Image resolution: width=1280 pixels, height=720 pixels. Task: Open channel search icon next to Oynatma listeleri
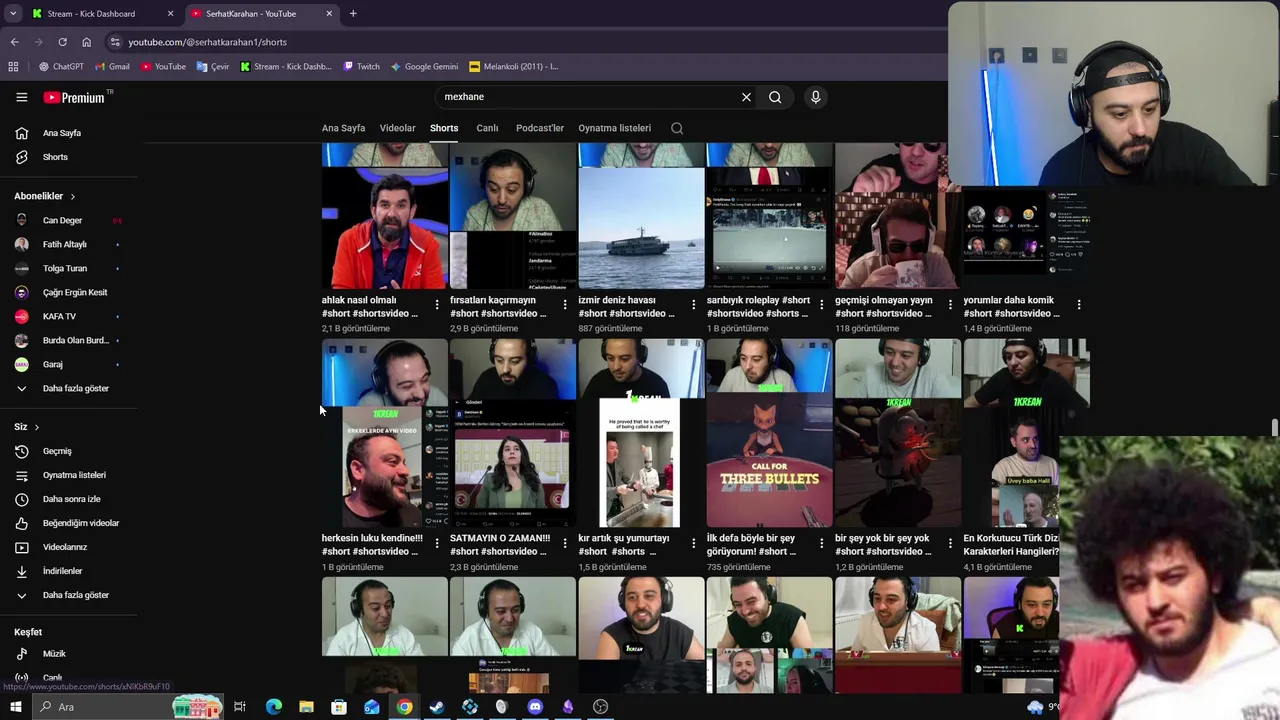[x=677, y=128]
